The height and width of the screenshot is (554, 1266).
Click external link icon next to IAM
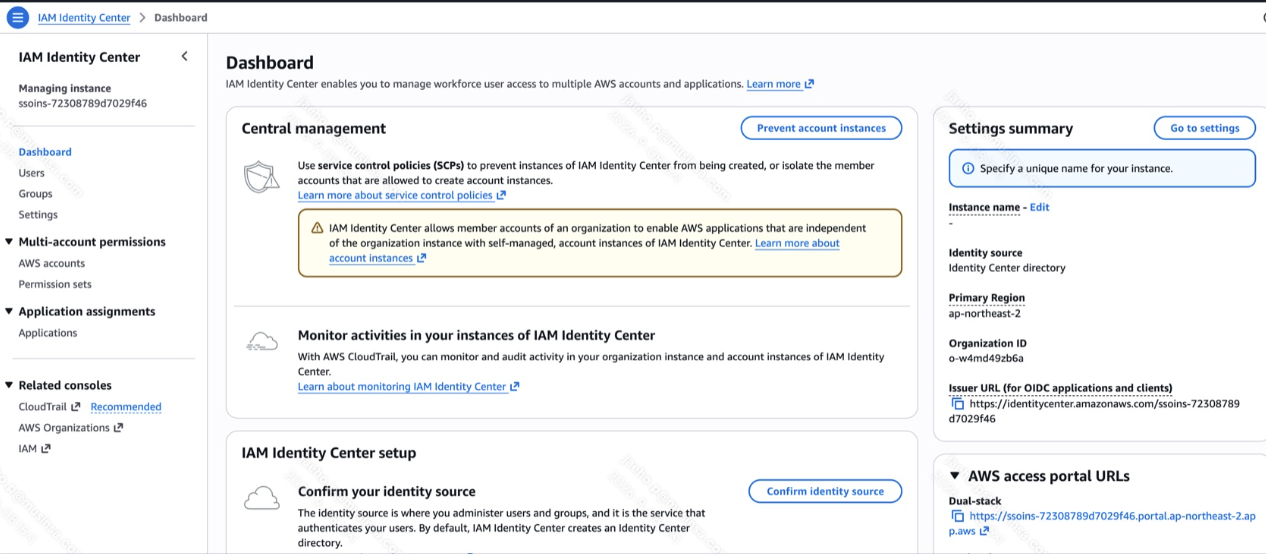(x=45, y=449)
